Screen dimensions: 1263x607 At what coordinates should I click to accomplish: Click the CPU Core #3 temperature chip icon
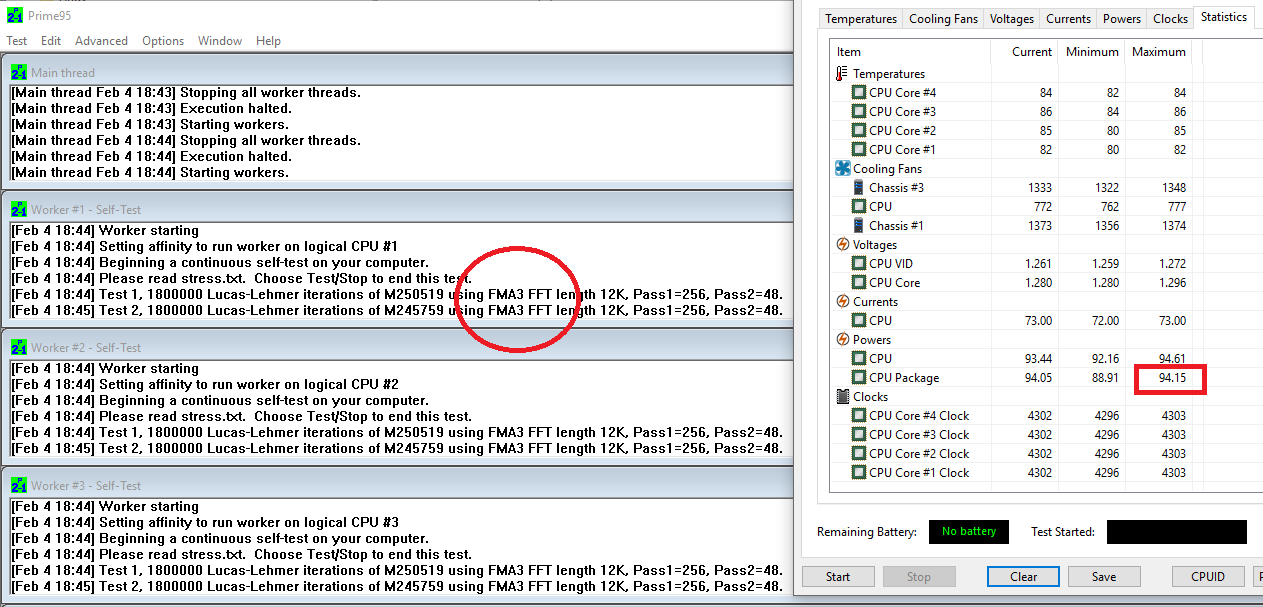[858, 111]
